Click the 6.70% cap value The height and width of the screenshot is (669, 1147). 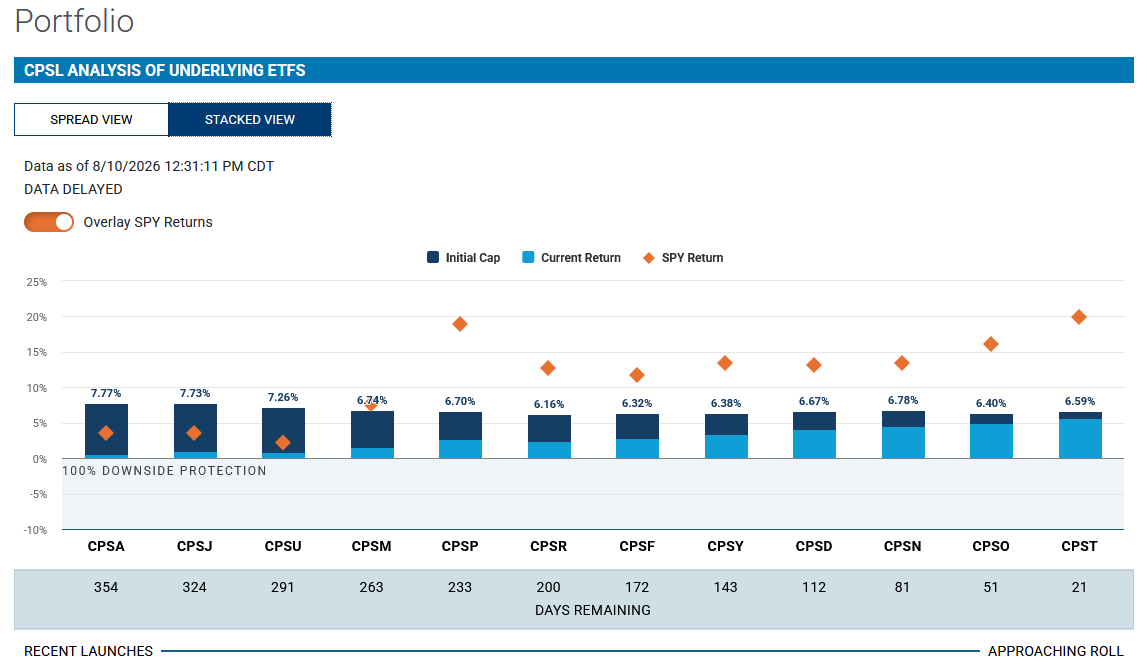tap(460, 401)
